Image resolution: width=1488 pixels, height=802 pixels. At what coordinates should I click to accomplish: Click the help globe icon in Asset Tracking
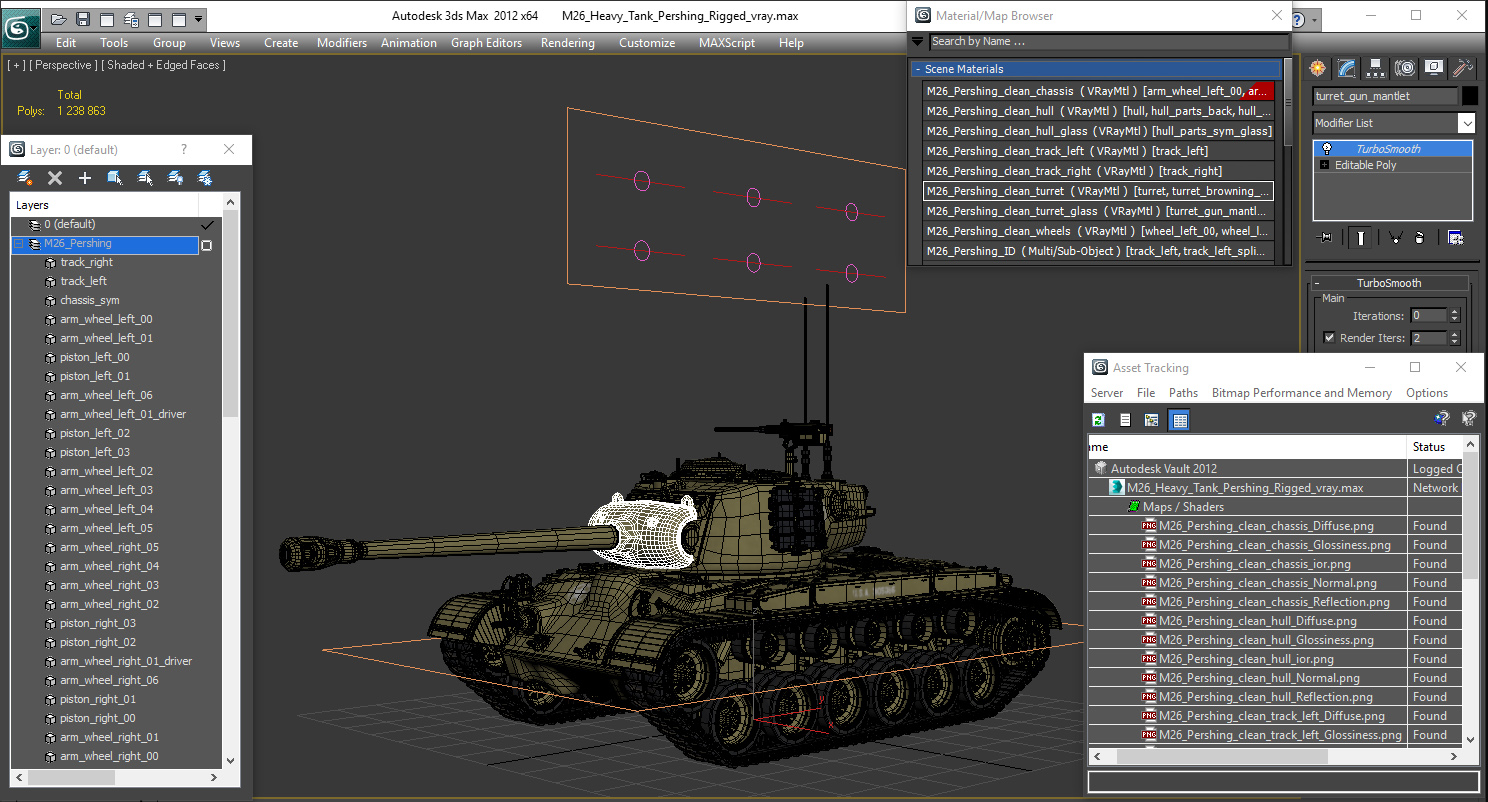(1441, 420)
